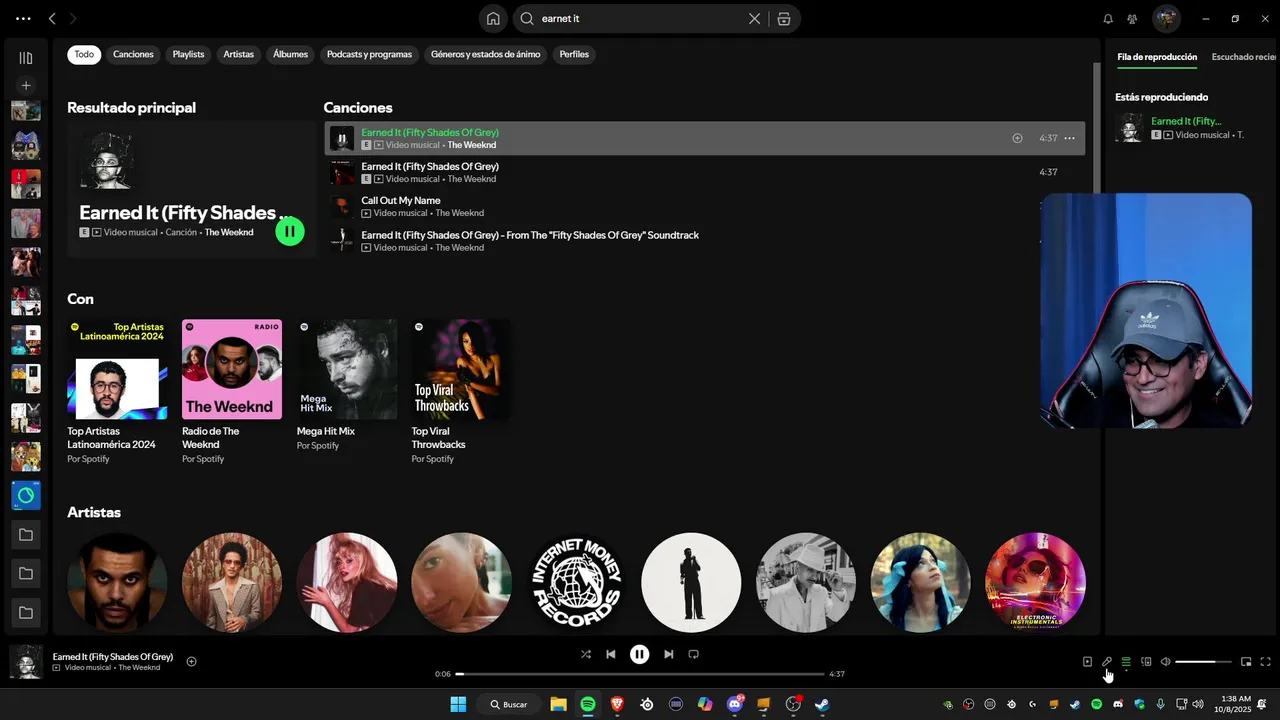Open the now-playing album cover in player

point(26,662)
